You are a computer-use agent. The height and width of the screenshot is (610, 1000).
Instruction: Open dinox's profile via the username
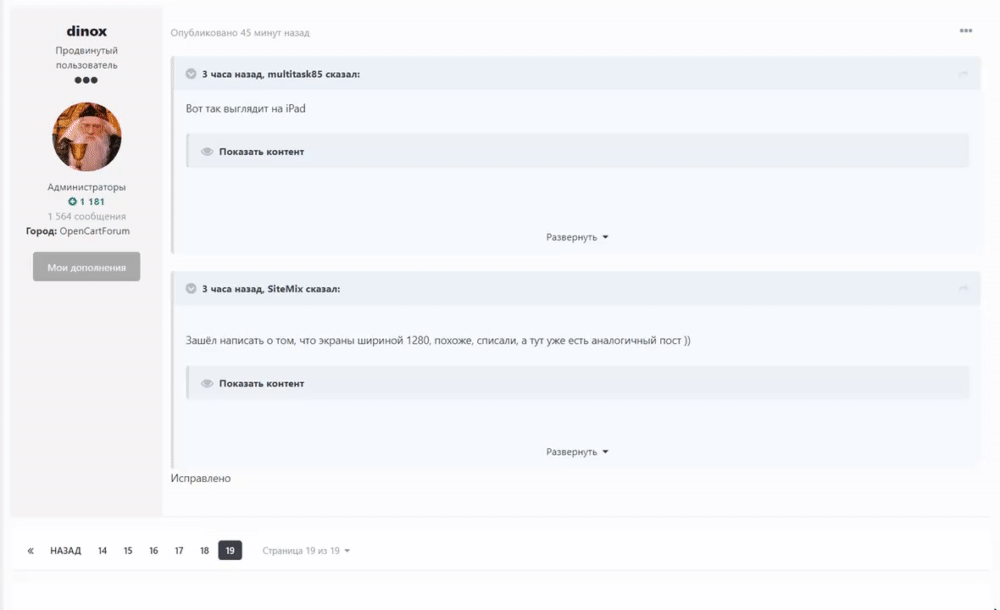(x=86, y=31)
